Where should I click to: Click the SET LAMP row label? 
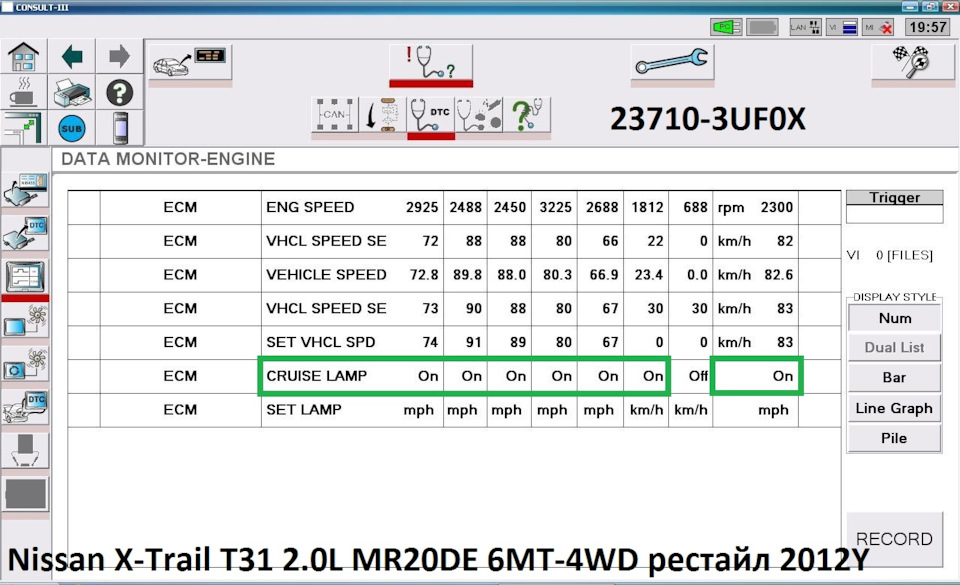click(304, 409)
